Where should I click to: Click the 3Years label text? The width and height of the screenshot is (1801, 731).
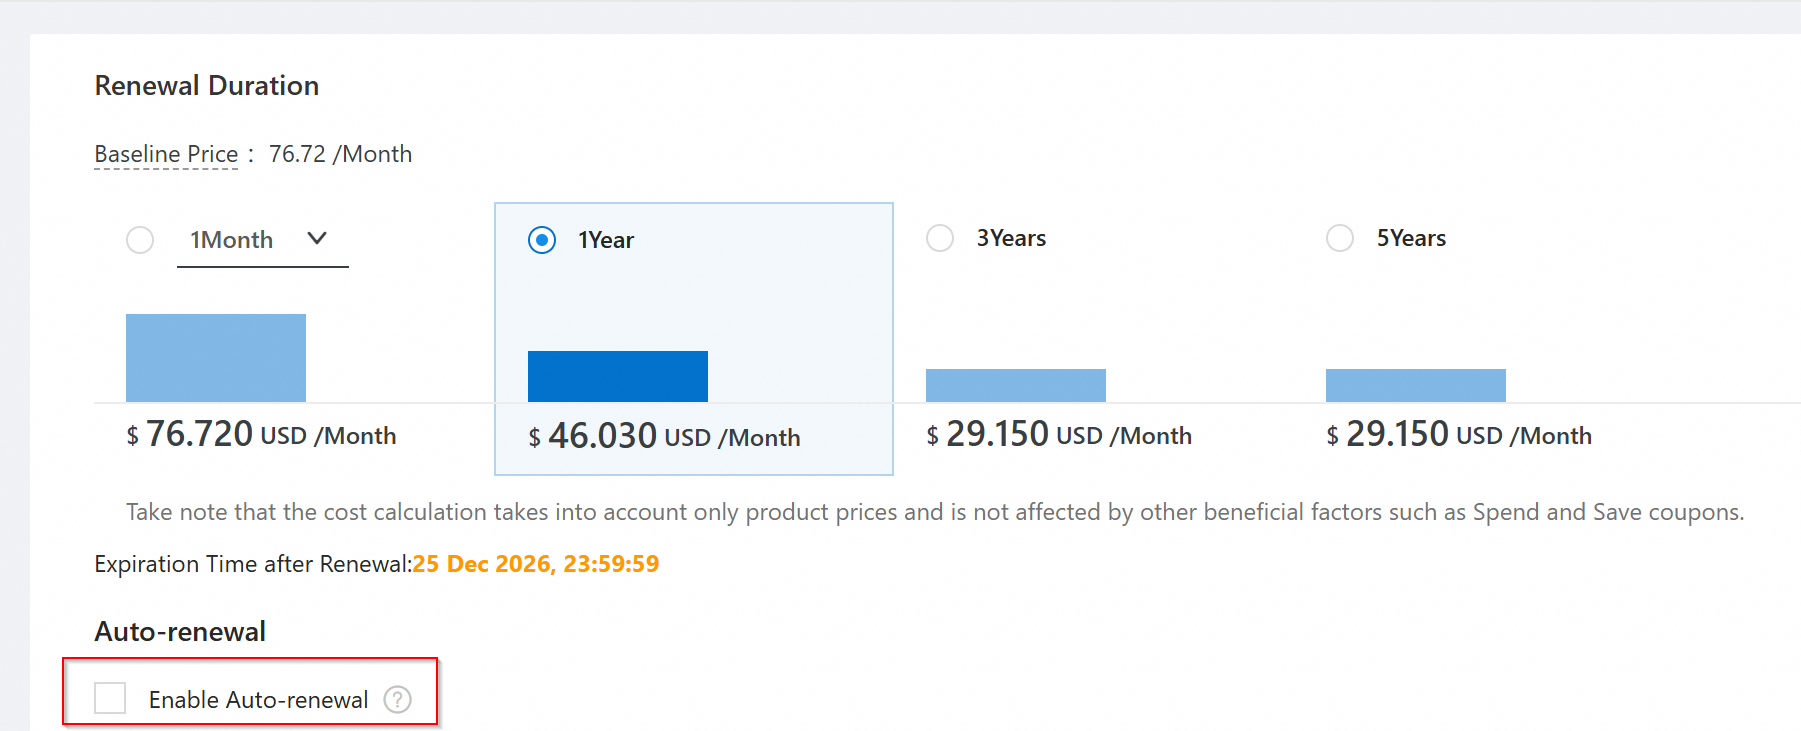point(1011,238)
